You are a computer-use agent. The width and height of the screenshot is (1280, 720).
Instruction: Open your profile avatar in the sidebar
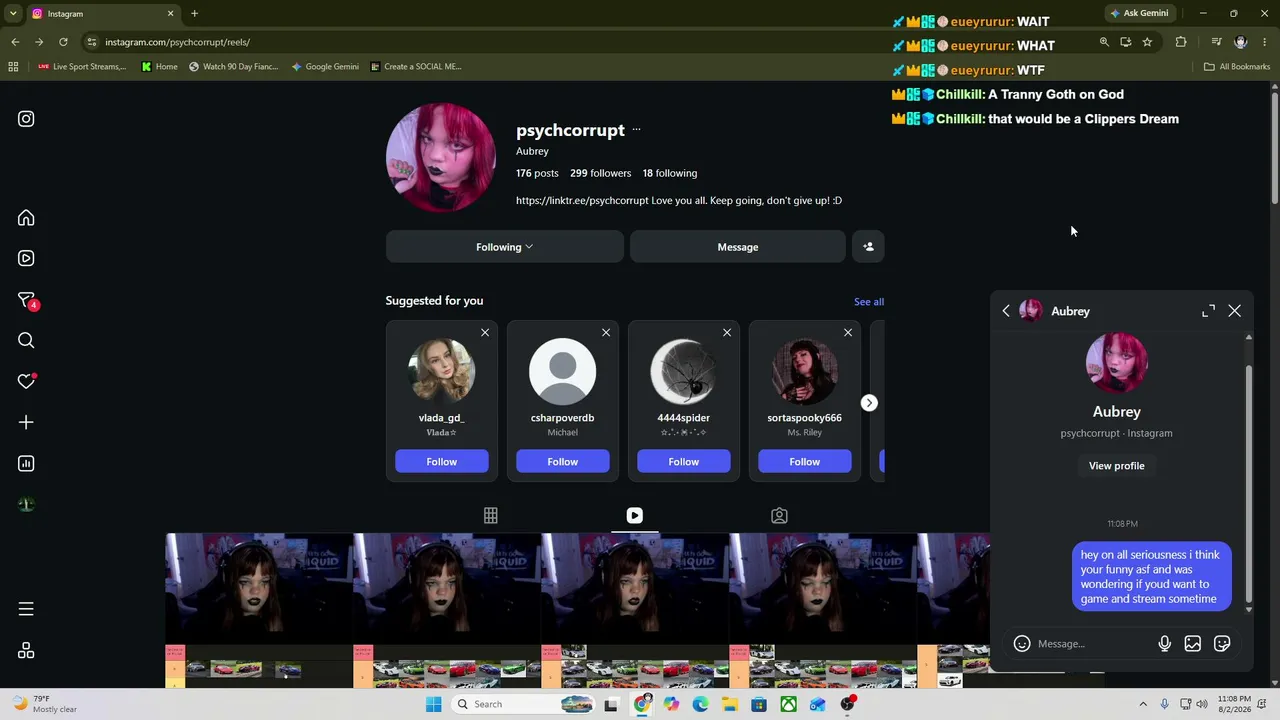[x=26, y=504]
